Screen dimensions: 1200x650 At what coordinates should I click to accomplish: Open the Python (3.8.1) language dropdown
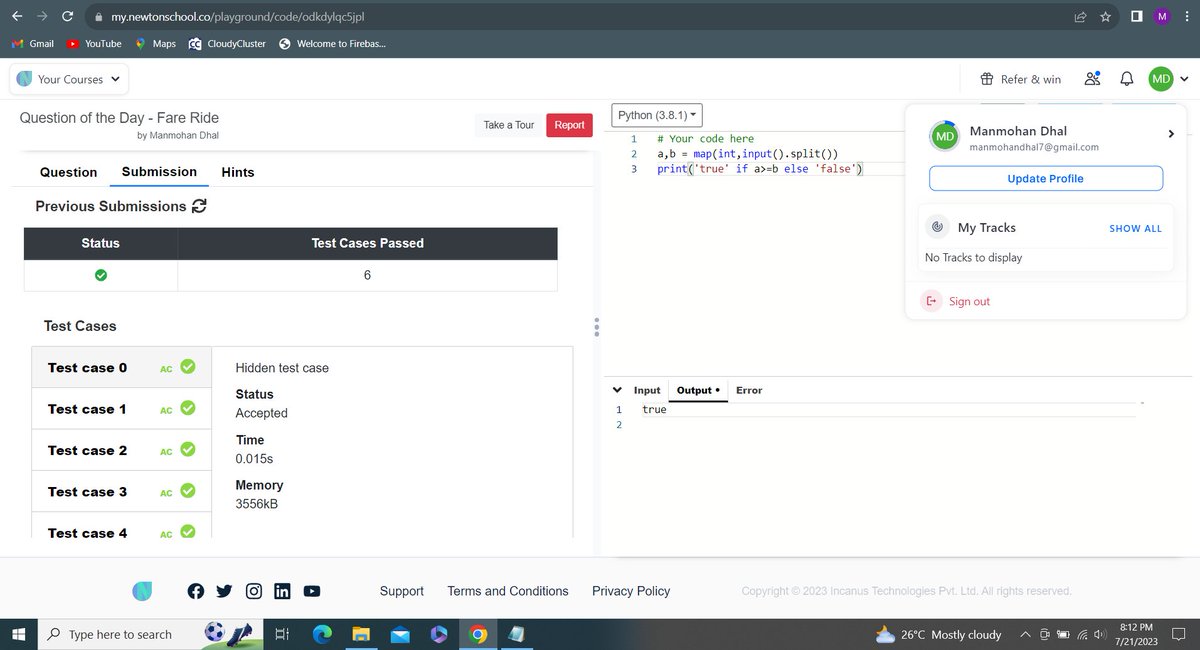658,115
